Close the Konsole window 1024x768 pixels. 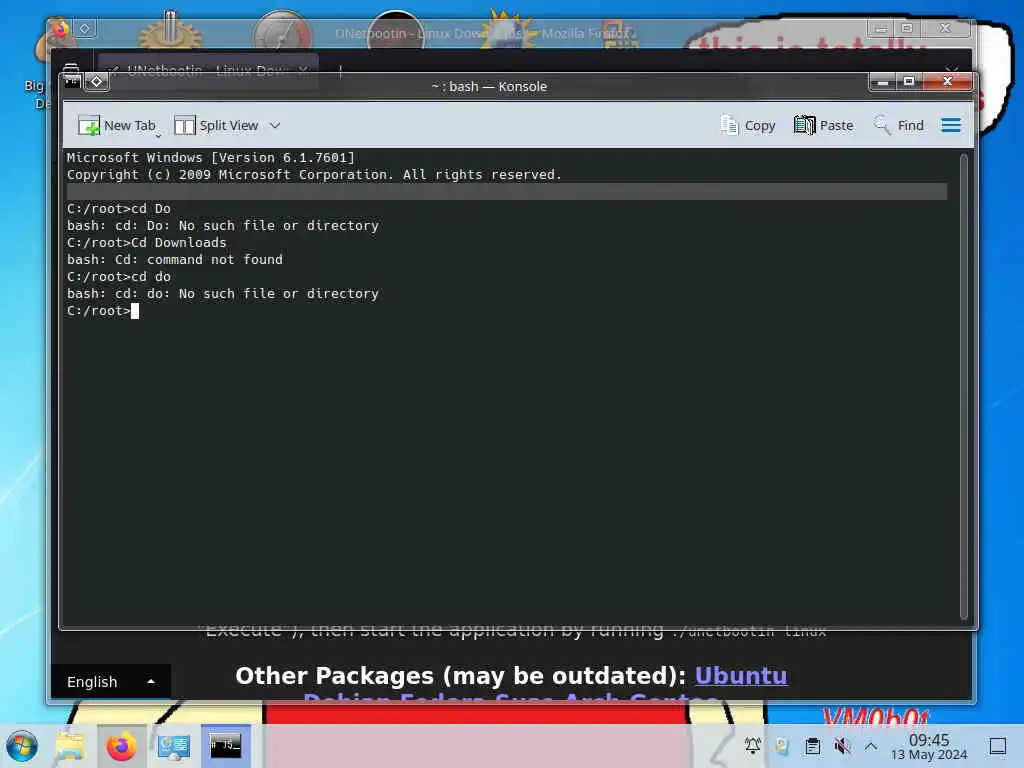948,82
